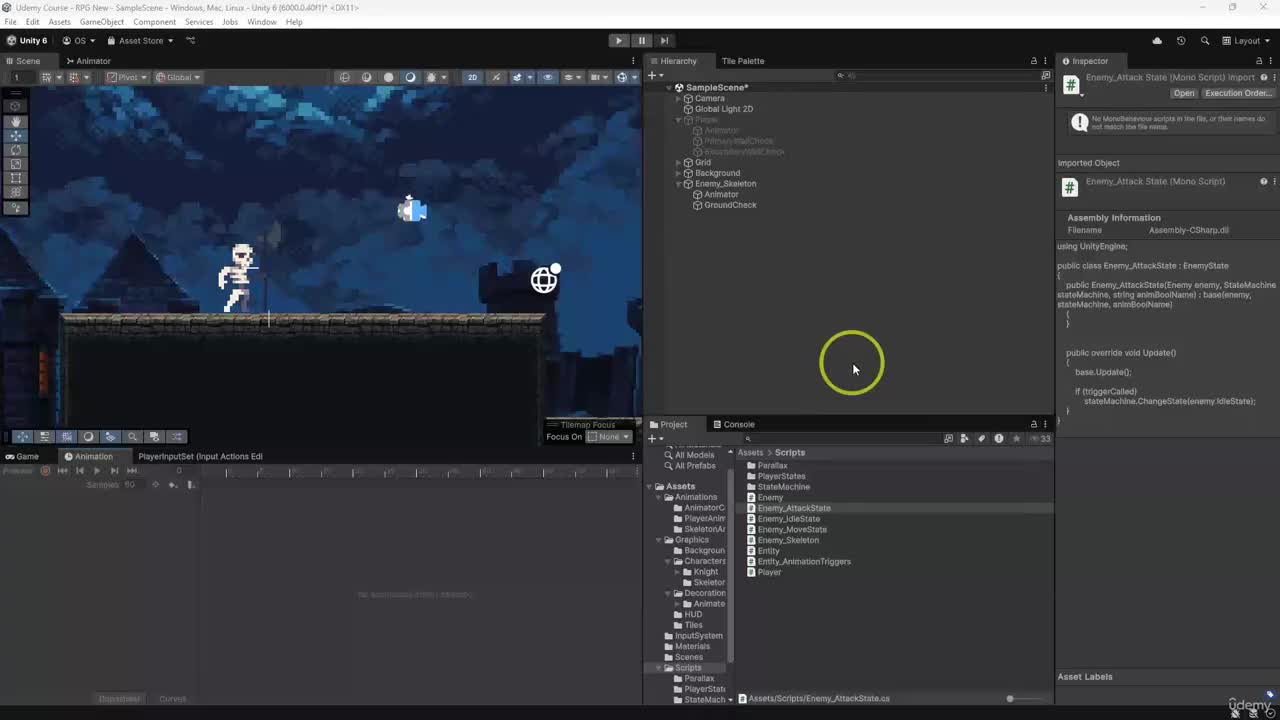Open the Global handle rotation dropdown
The height and width of the screenshot is (720, 1280).
point(178,77)
